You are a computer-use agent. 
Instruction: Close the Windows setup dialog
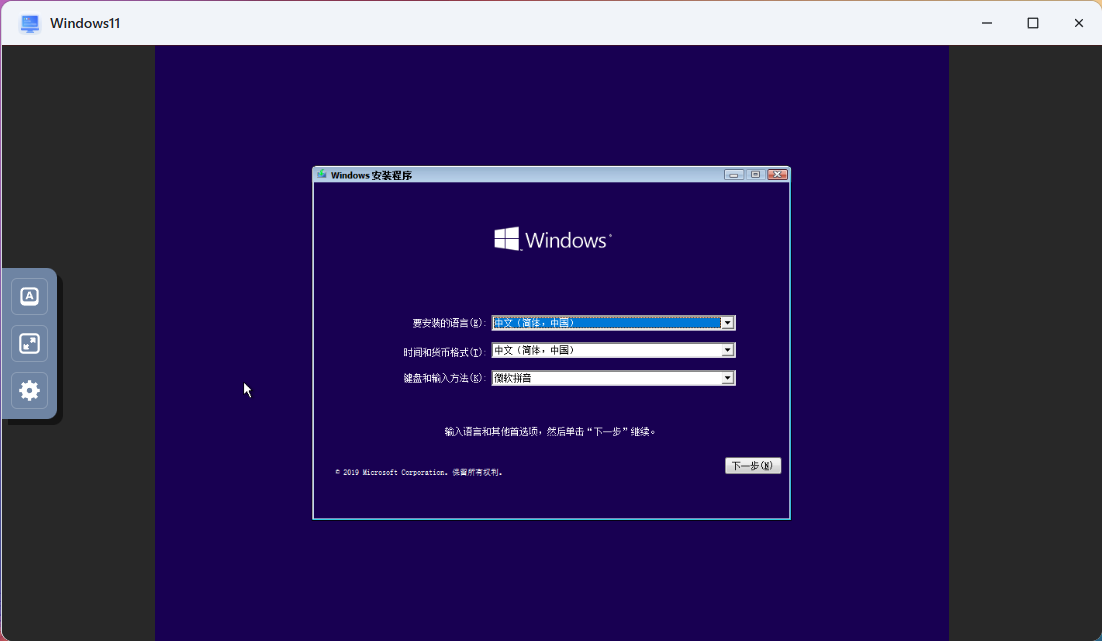(x=777, y=174)
